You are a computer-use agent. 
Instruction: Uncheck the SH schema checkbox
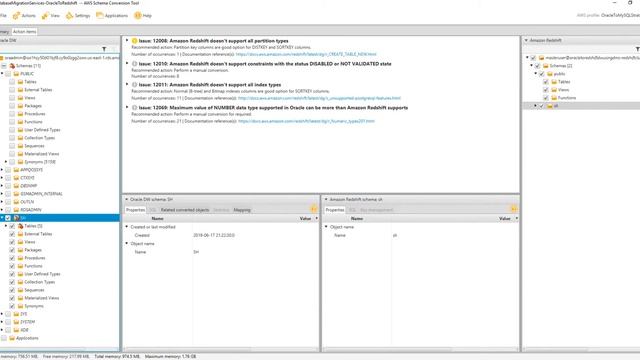tap(8, 218)
